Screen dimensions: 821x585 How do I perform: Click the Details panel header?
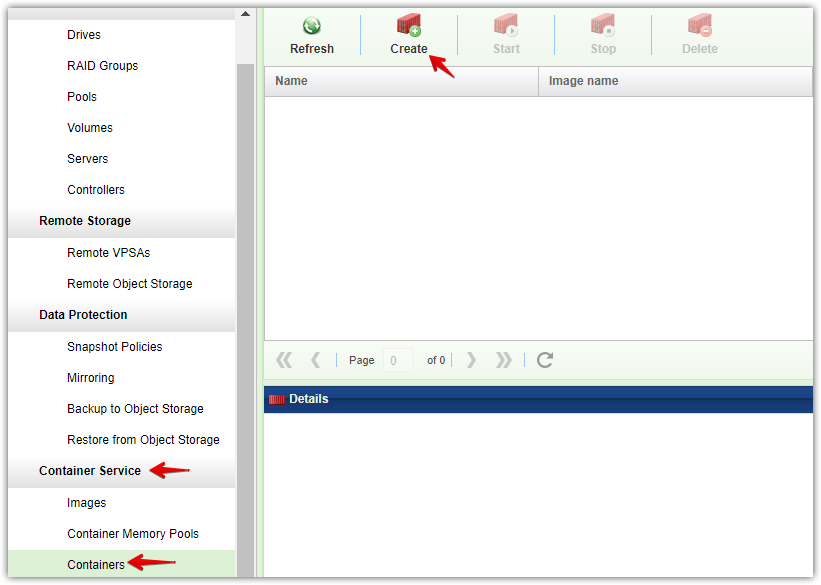[538, 400]
